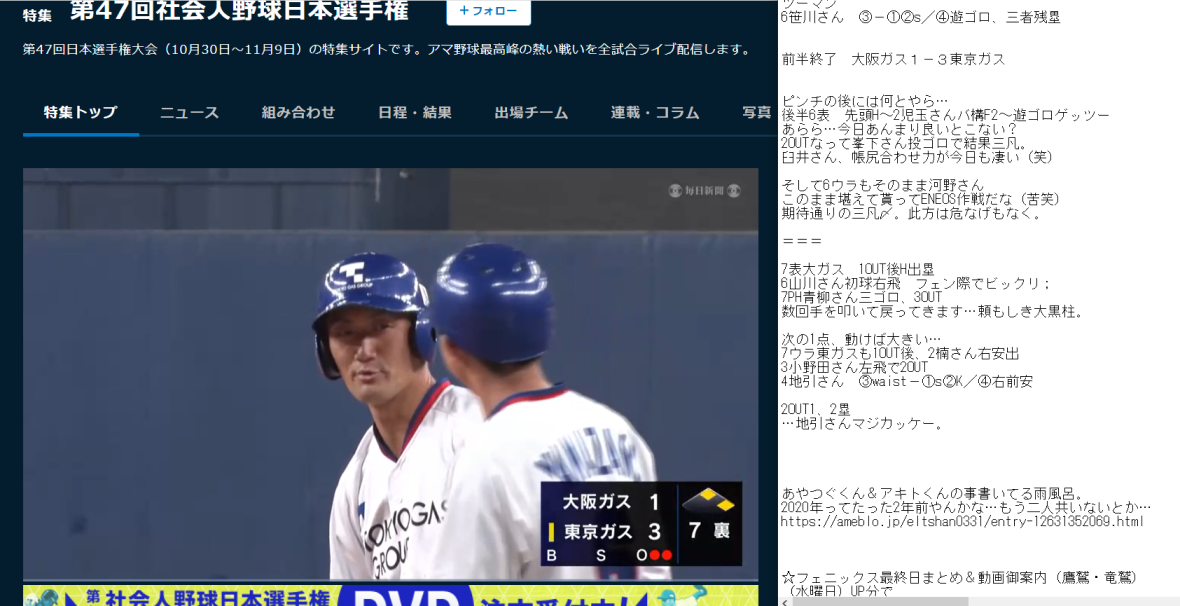The height and width of the screenshot is (606, 1180).
Task: Open the 組み合わせ tab
Action: [x=299, y=113]
